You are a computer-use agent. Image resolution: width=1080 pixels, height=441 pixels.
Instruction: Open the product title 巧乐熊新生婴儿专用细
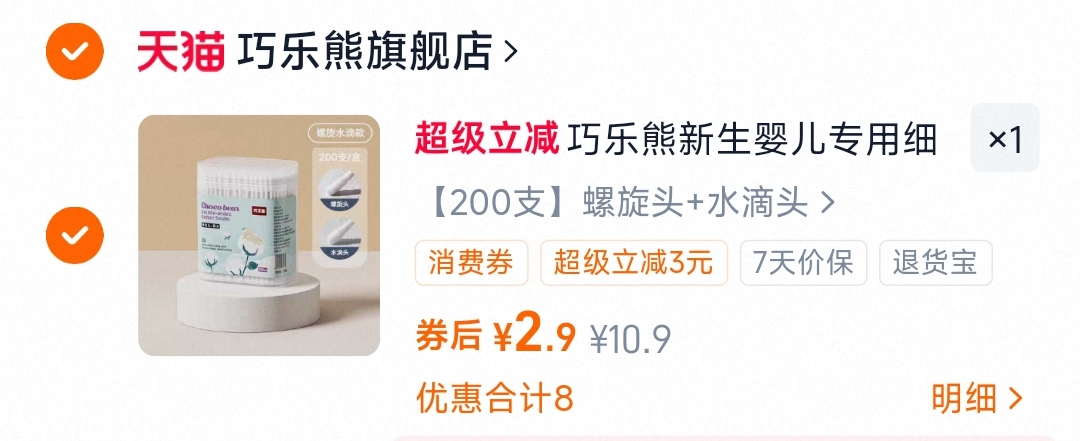point(752,141)
